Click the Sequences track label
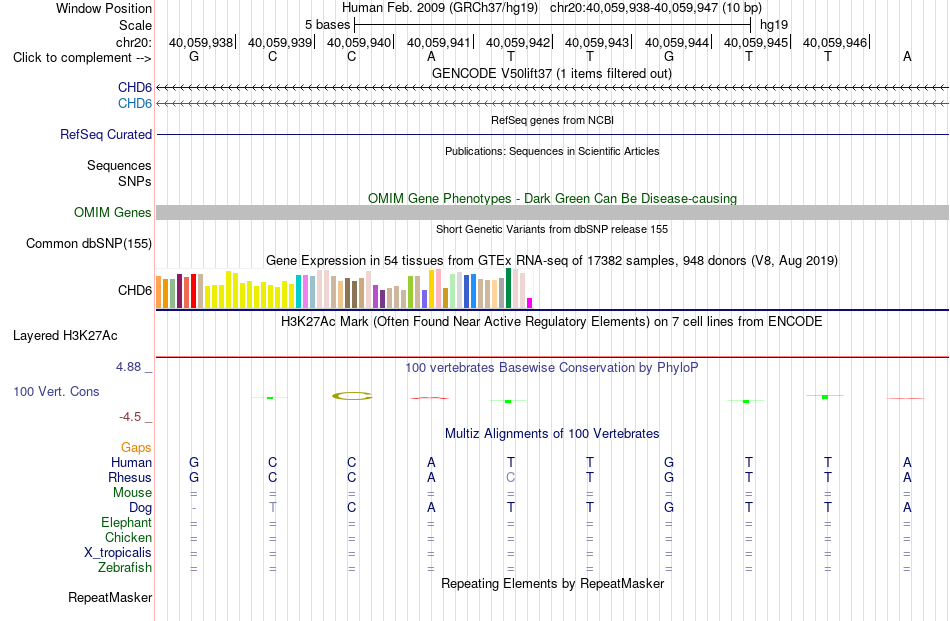The width and height of the screenshot is (950, 621). [119, 165]
